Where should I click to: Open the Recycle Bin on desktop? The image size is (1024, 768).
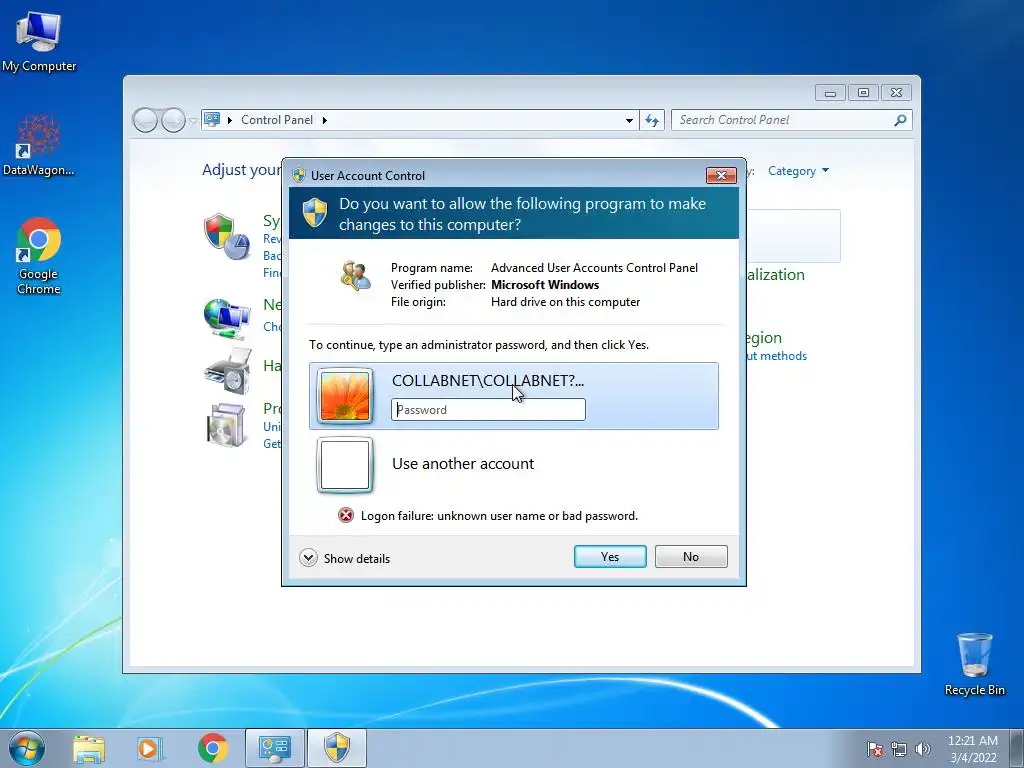pos(974,664)
